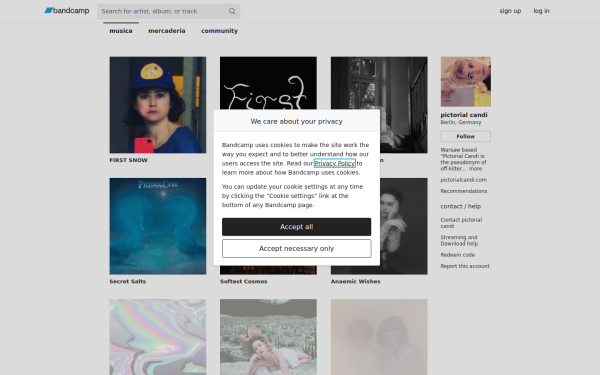Open Streaming and Download help

[x=459, y=240]
